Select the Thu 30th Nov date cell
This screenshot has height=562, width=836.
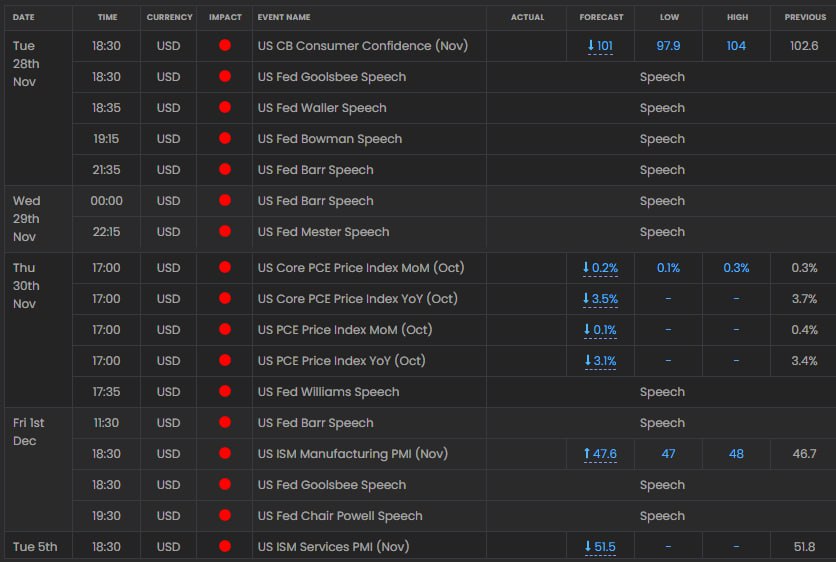coord(26,286)
